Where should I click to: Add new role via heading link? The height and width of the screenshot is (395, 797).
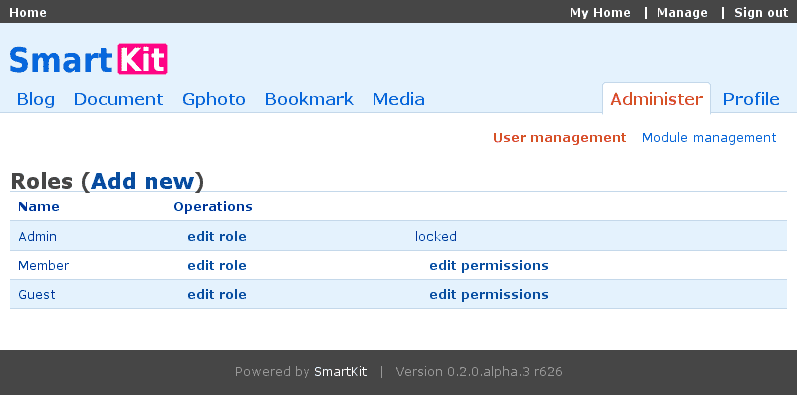coord(143,181)
